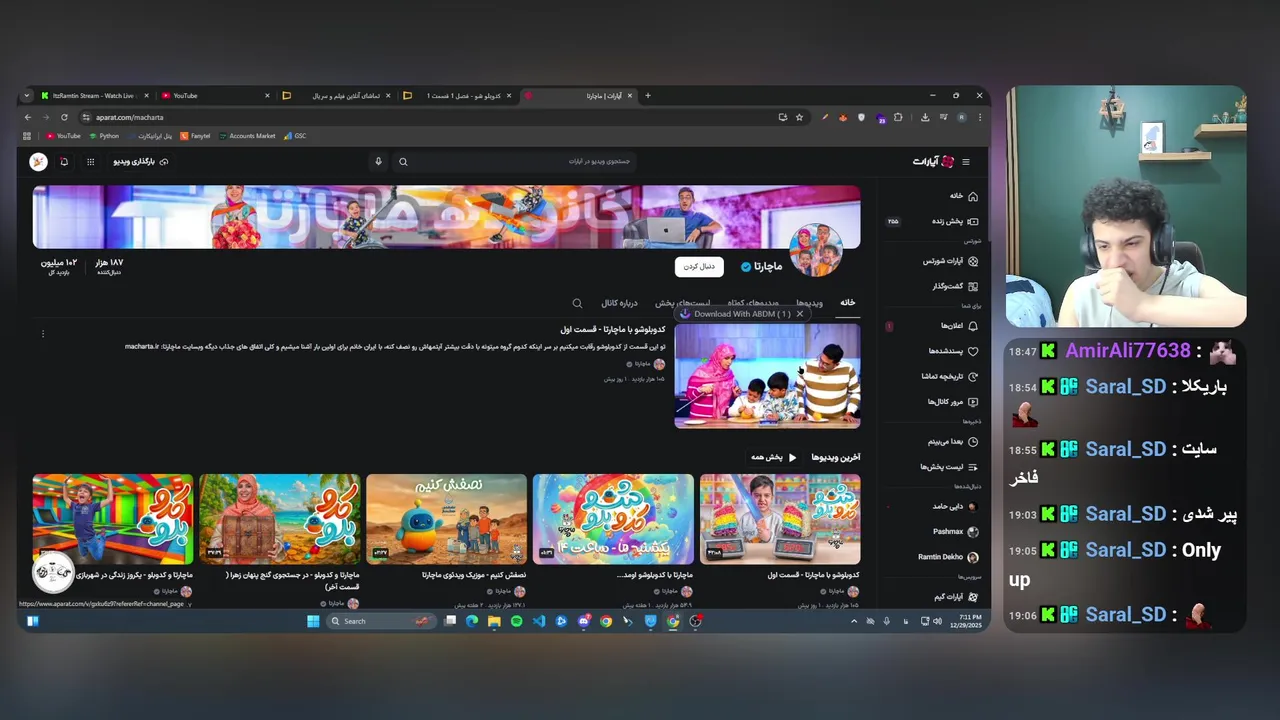Open آپارات گیم service
The width and height of the screenshot is (1280, 720).
(x=955, y=597)
